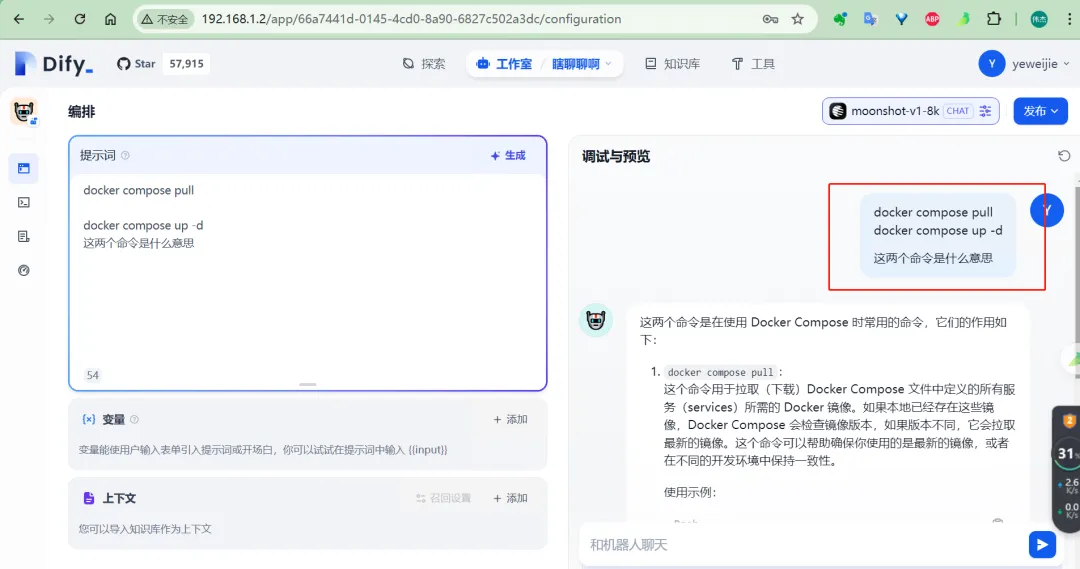Switch to the 知识库 tab
1080x569 pixels.
point(672,64)
